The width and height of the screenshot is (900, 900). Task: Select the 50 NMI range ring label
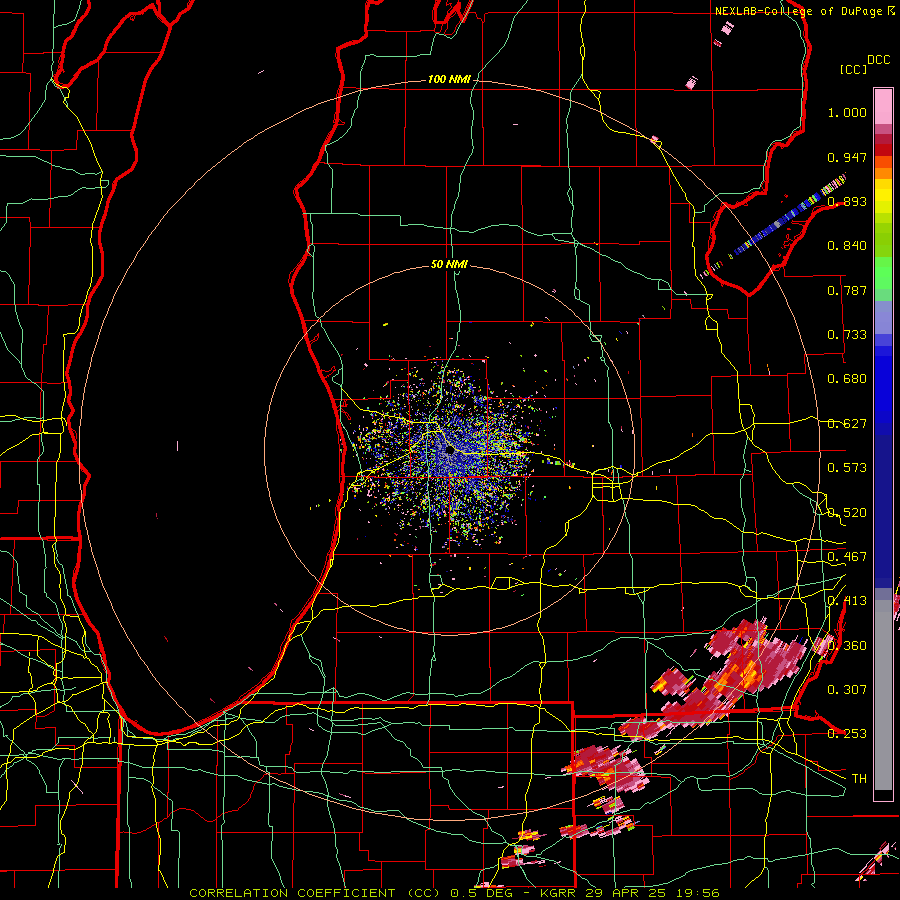(x=449, y=264)
